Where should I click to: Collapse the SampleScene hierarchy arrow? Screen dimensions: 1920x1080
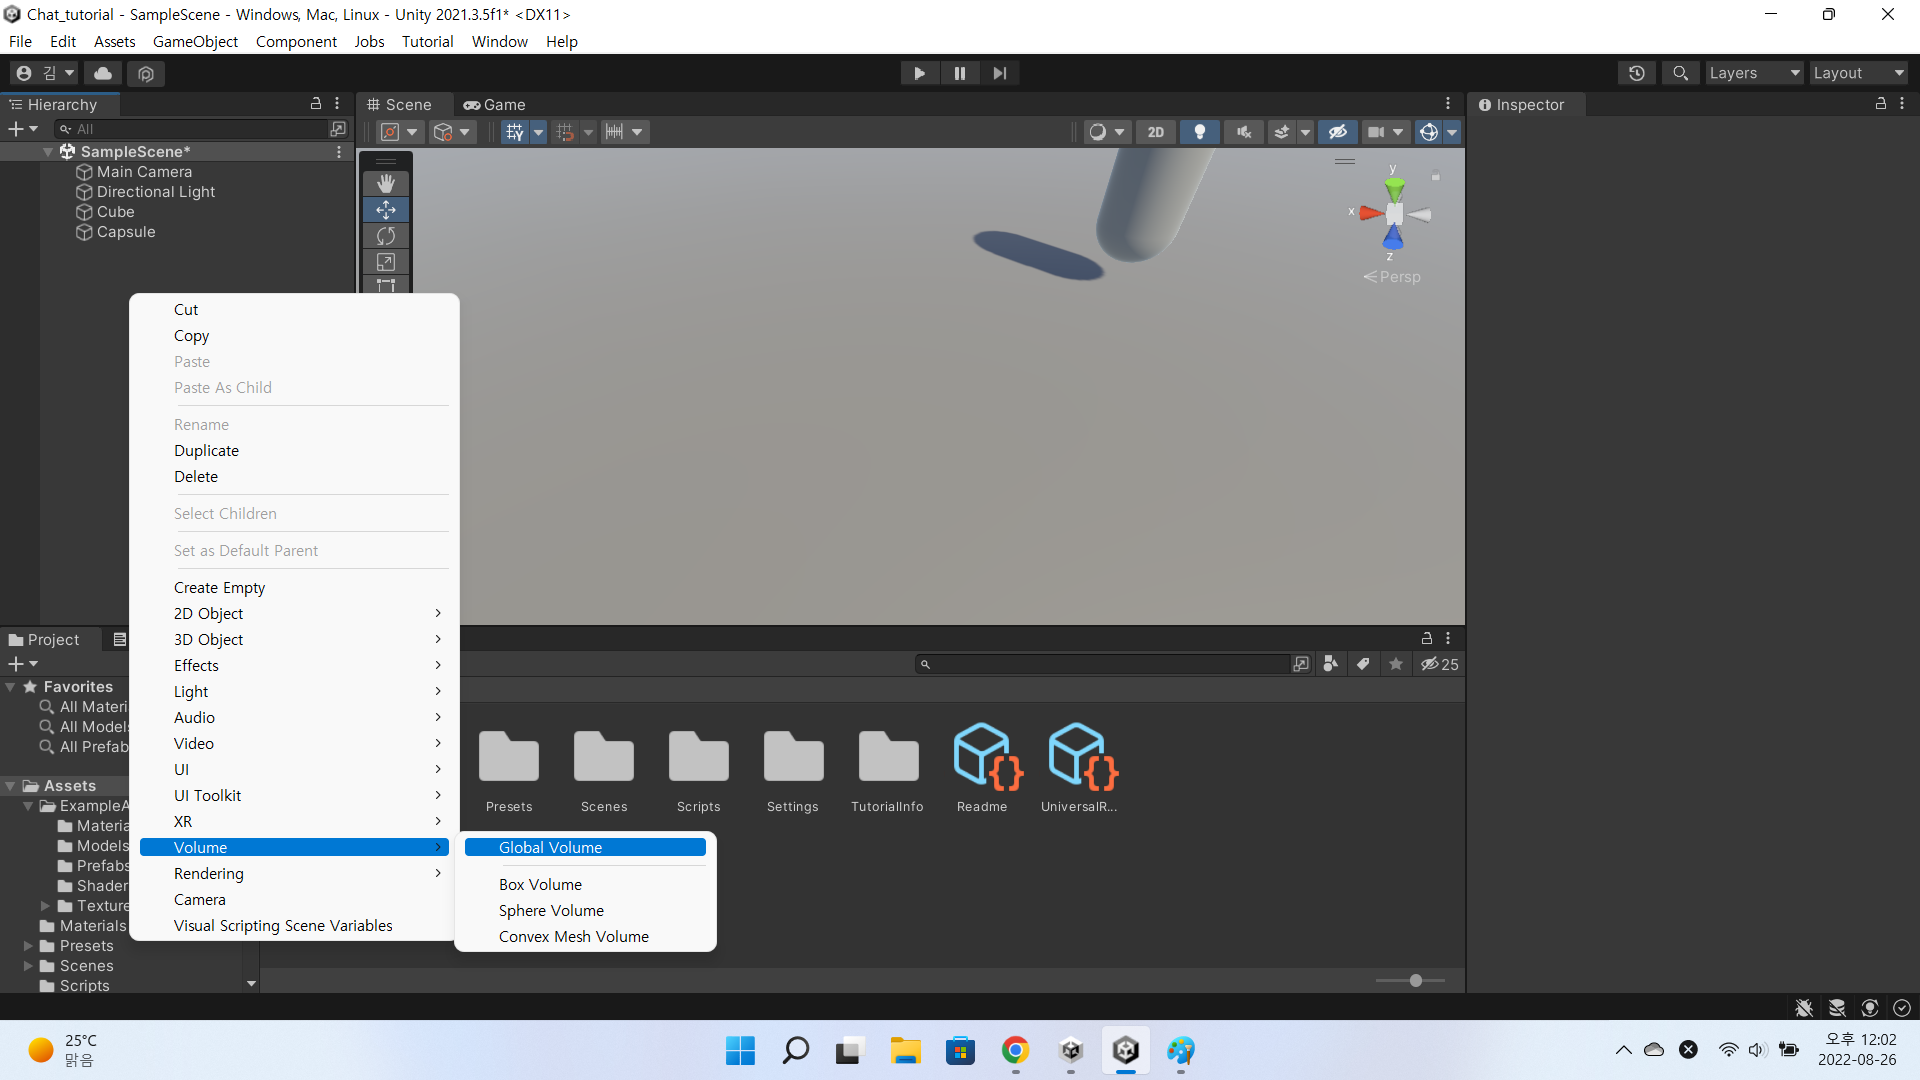48,152
